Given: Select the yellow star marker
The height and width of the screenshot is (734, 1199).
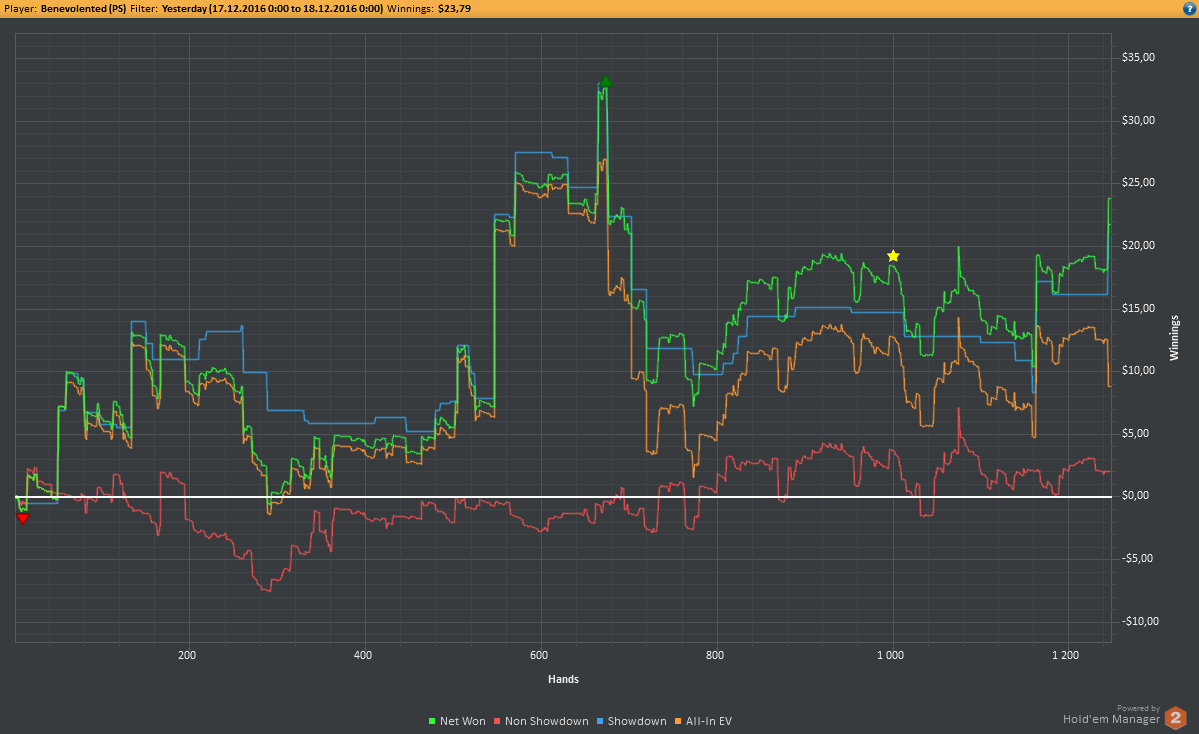Looking at the screenshot, I should point(893,256).
